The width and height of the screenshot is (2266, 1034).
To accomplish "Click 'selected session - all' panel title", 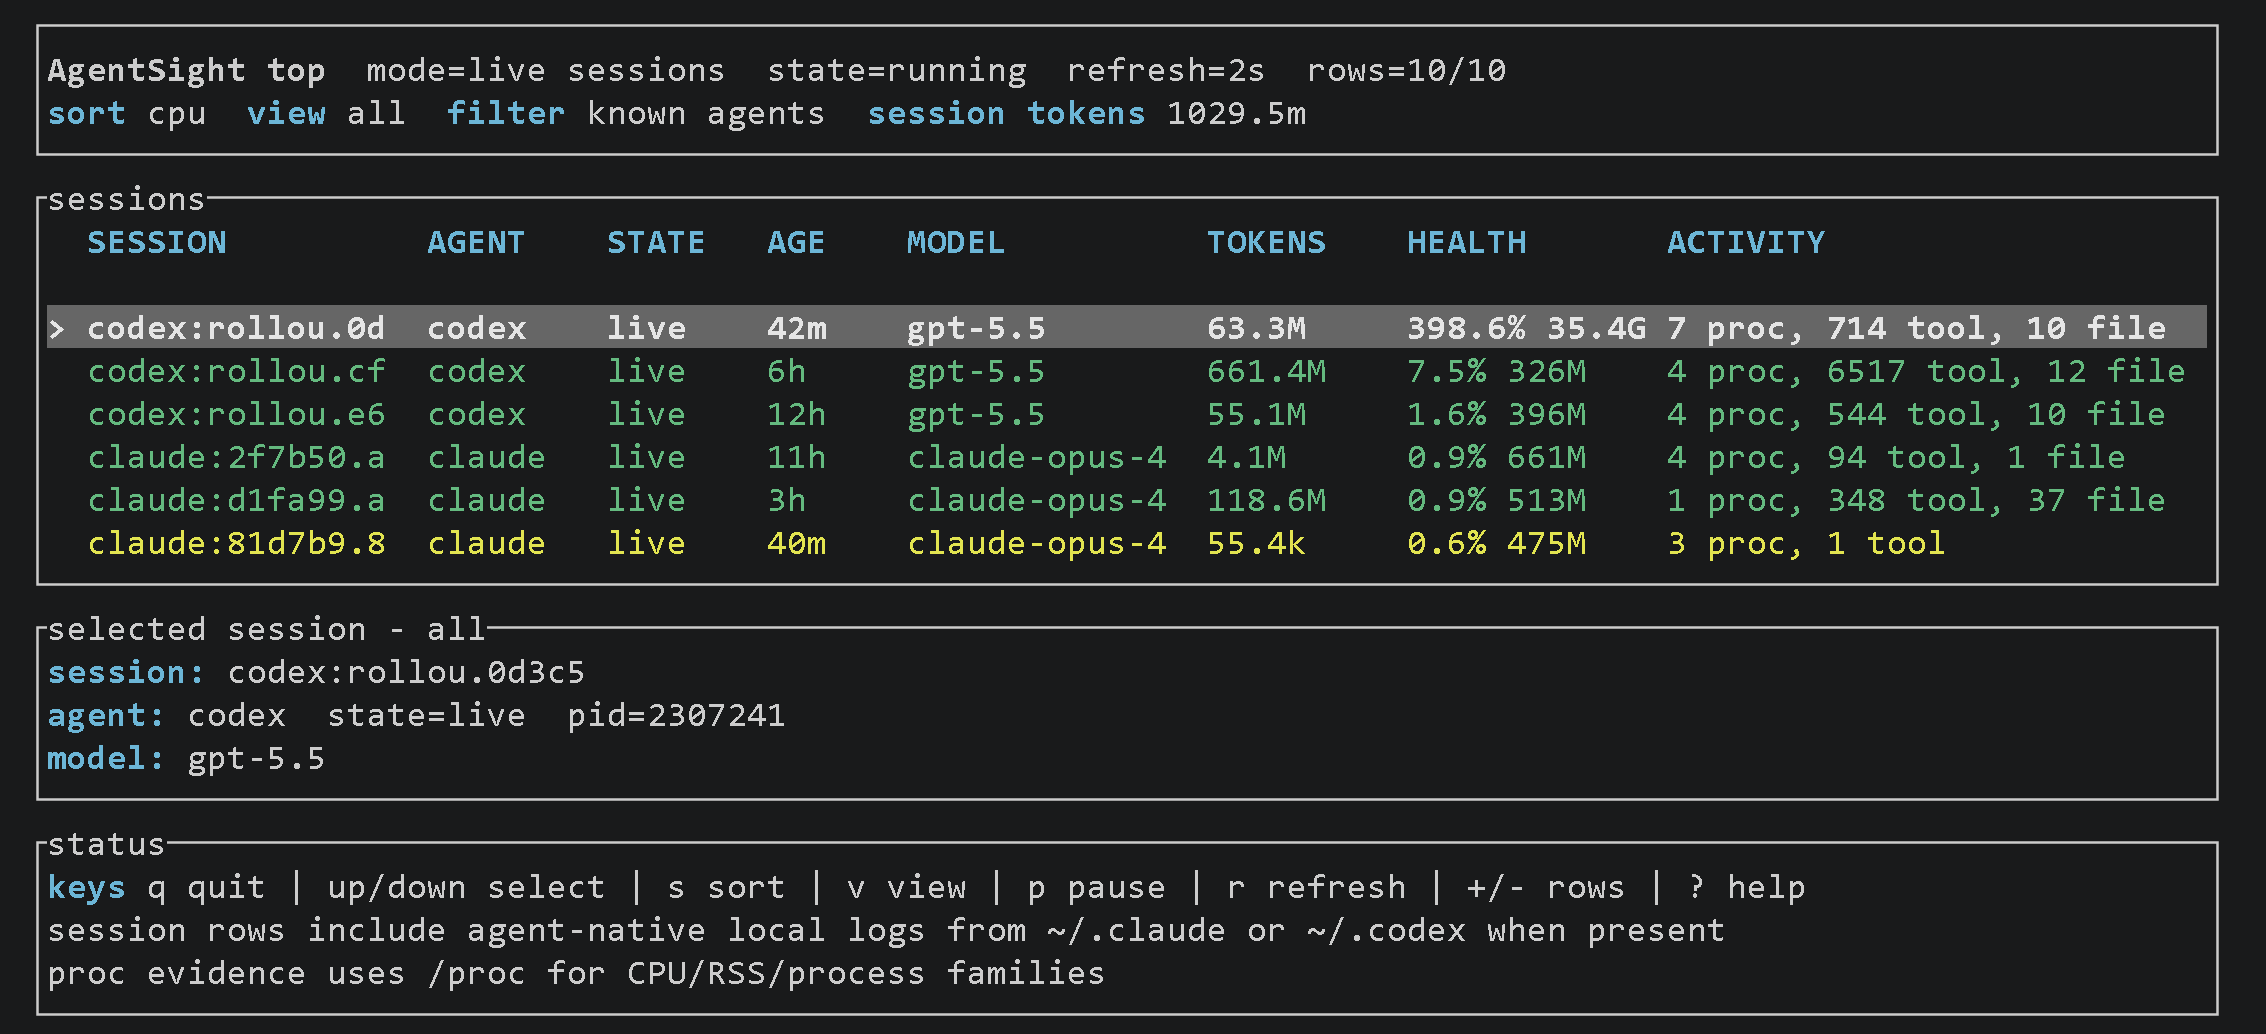I will click(x=266, y=629).
